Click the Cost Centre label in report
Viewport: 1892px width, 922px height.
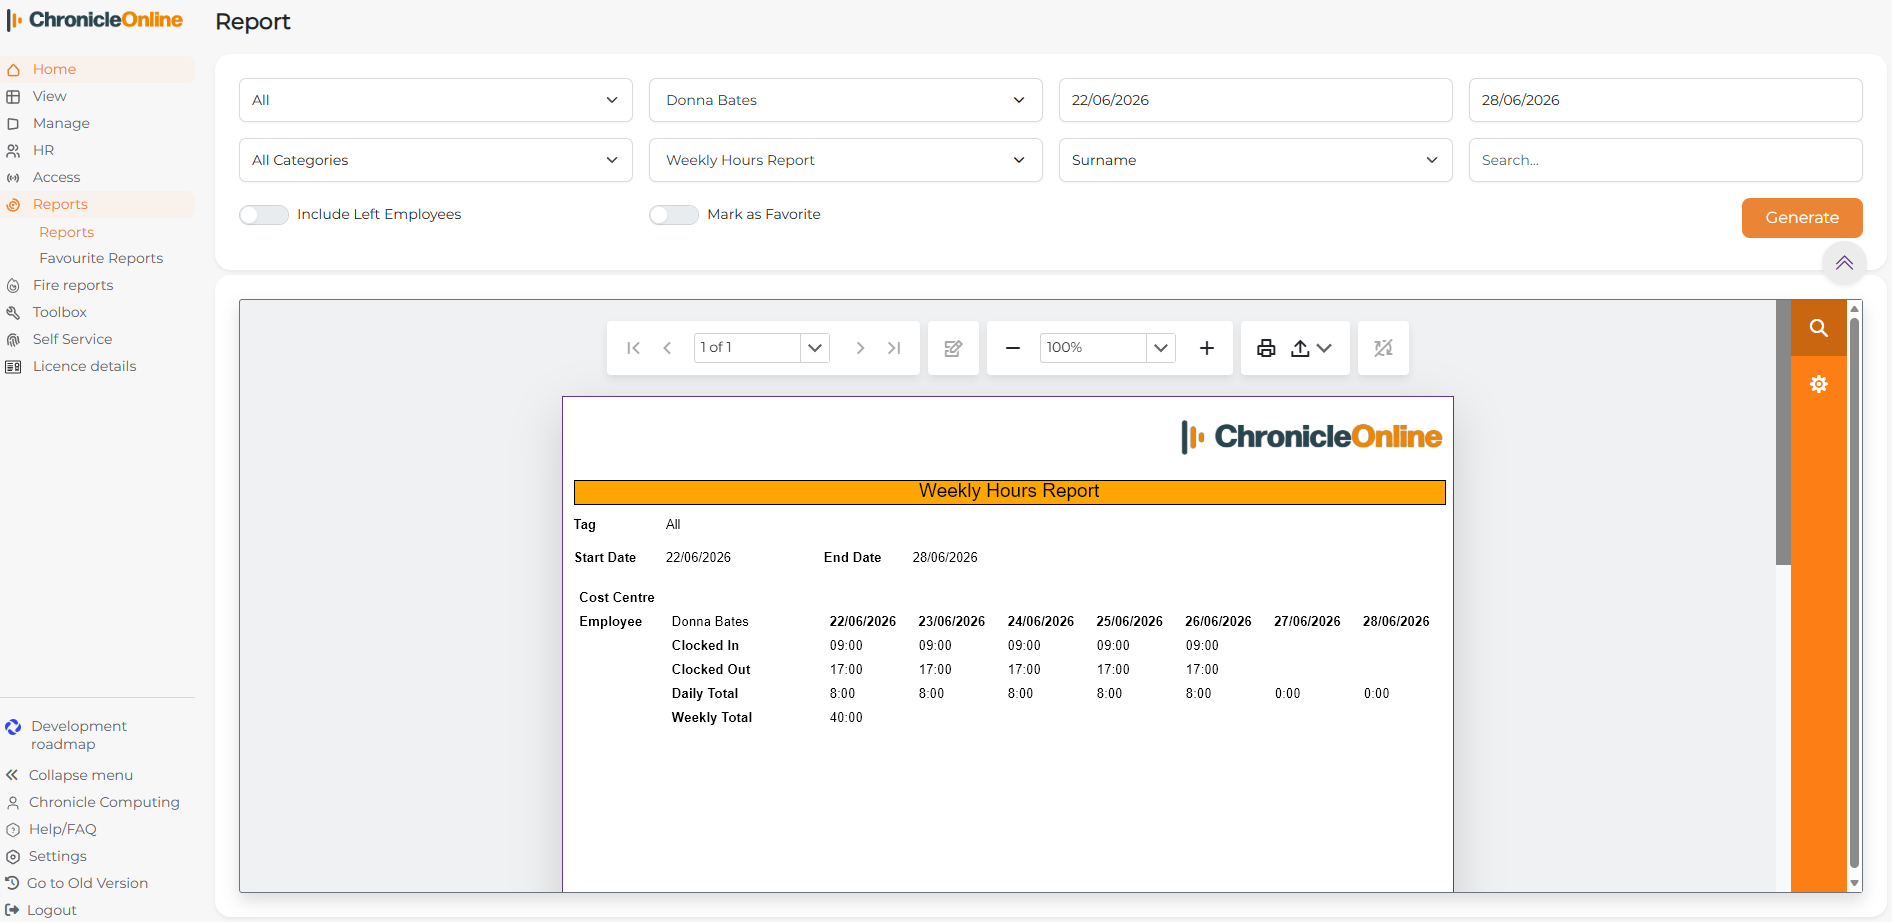pyautogui.click(x=617, y=598)
